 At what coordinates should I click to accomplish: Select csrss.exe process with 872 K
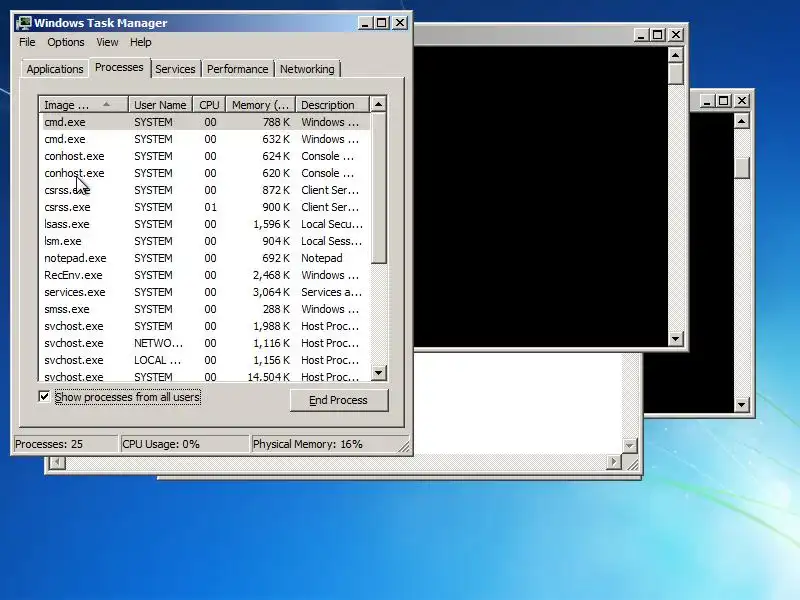click(x=204, y=190)
